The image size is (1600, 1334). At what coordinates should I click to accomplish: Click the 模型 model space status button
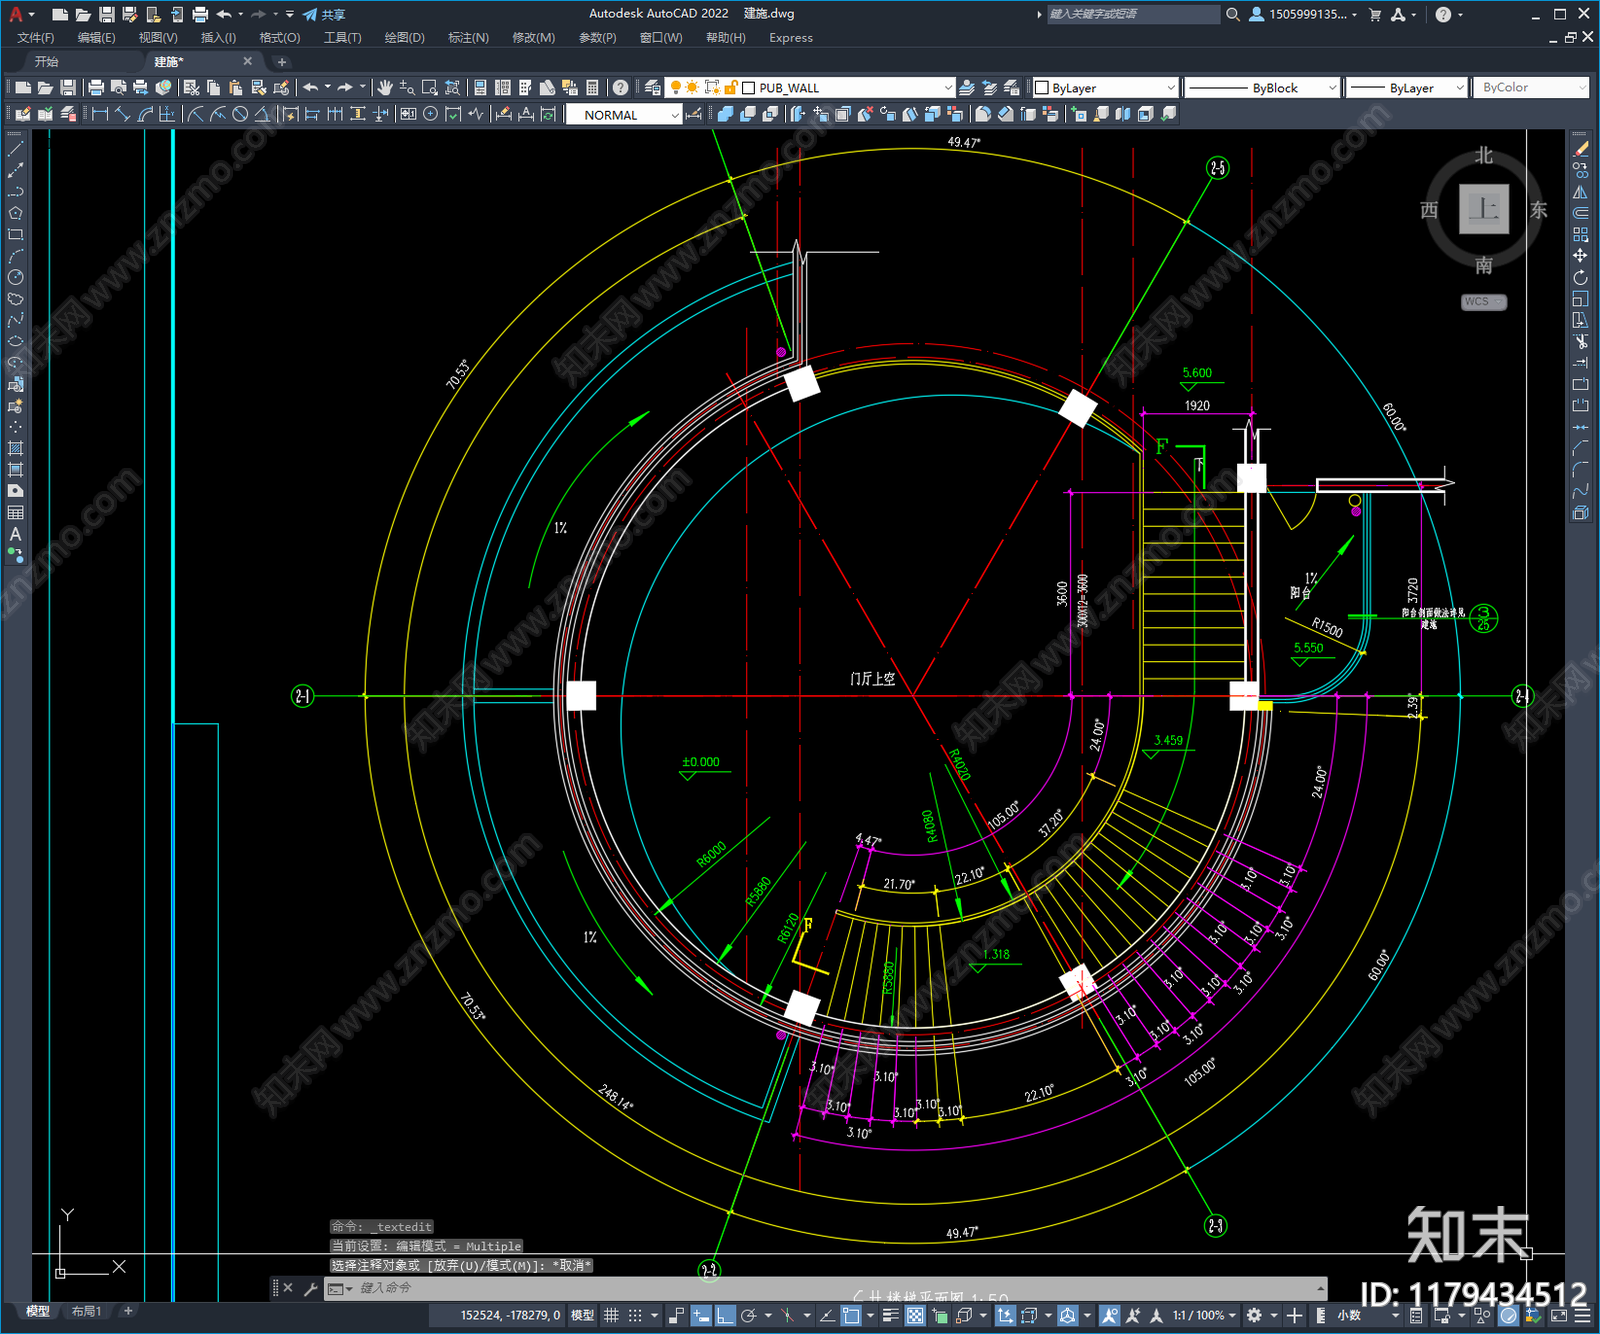582,1316
